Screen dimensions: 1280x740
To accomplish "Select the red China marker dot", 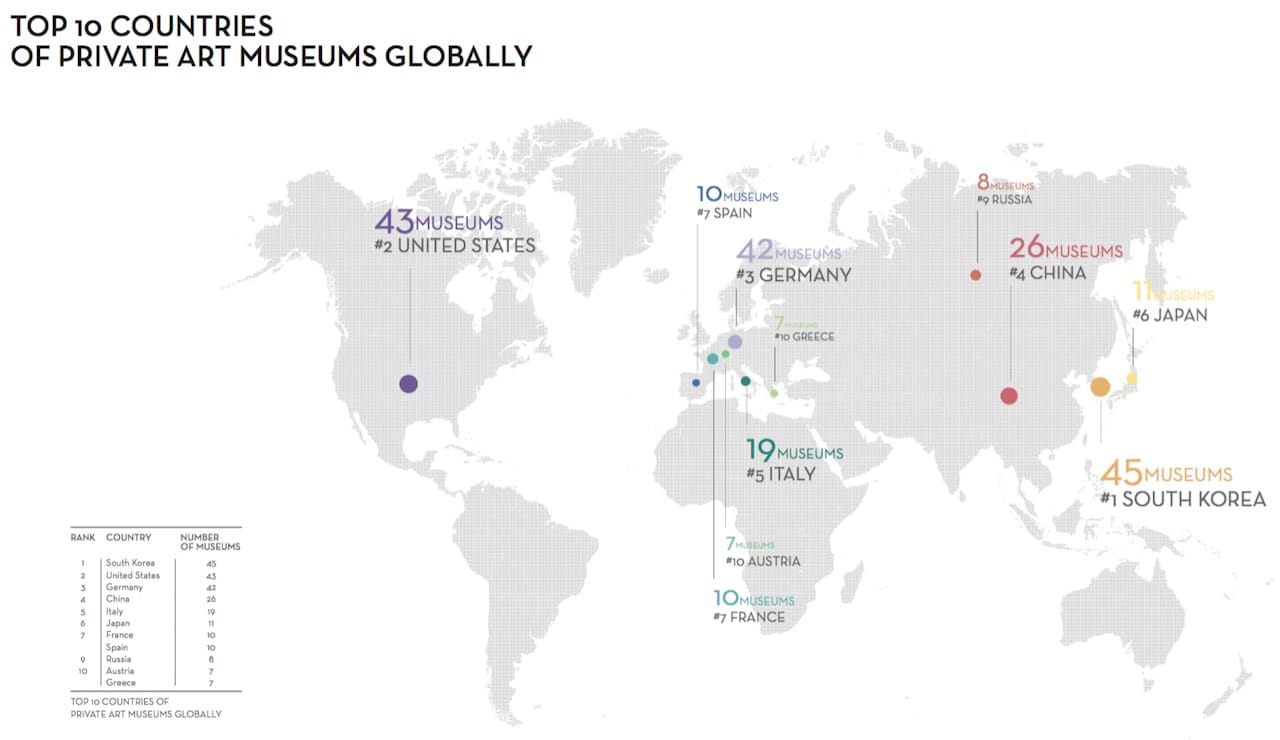I will point(1009,396).
